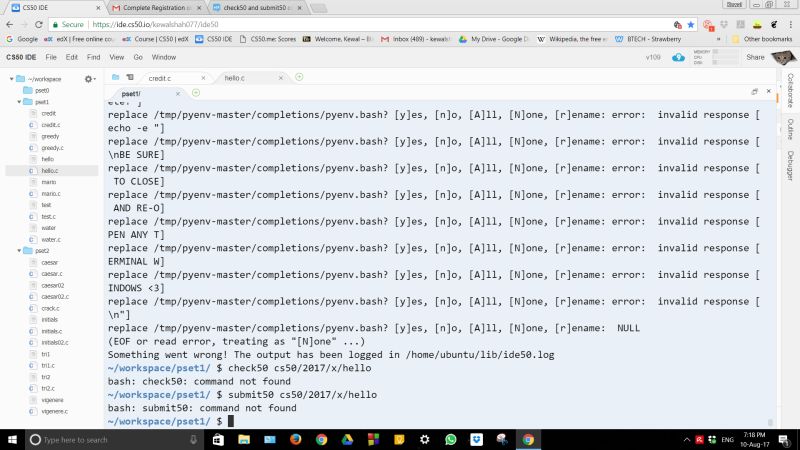800x450 pixels.
Task: Select water.c in the file tree
Action: 51,240
